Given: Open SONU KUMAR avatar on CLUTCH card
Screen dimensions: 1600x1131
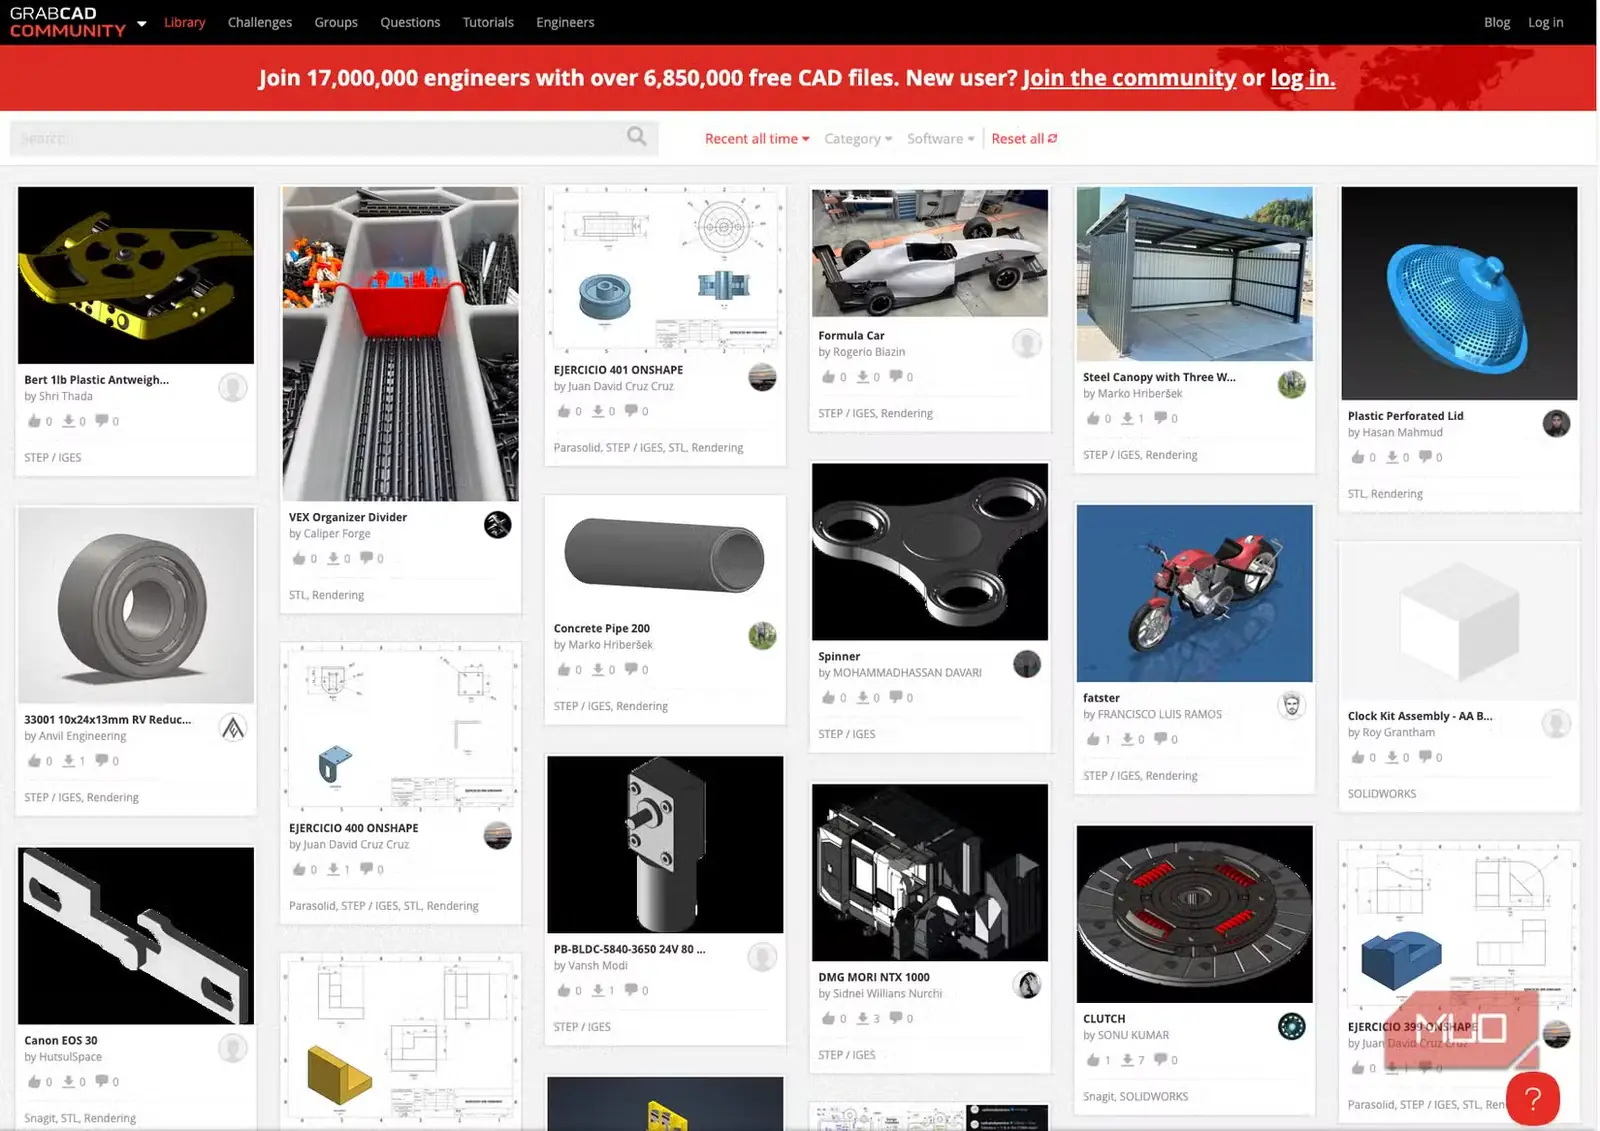Looking at the screenshot, I should click(x=1291, y=1026).
